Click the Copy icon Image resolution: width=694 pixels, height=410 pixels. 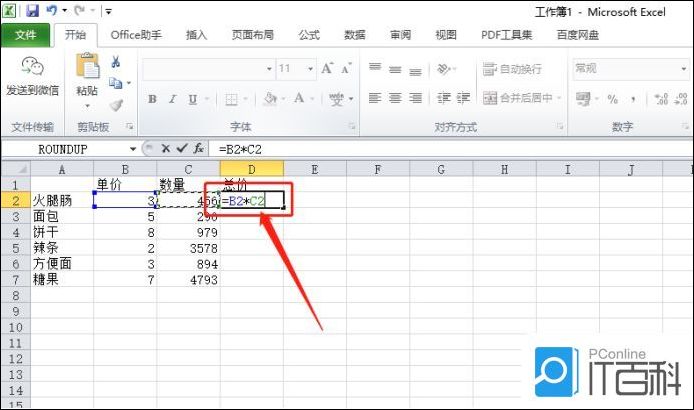(116, 83)
